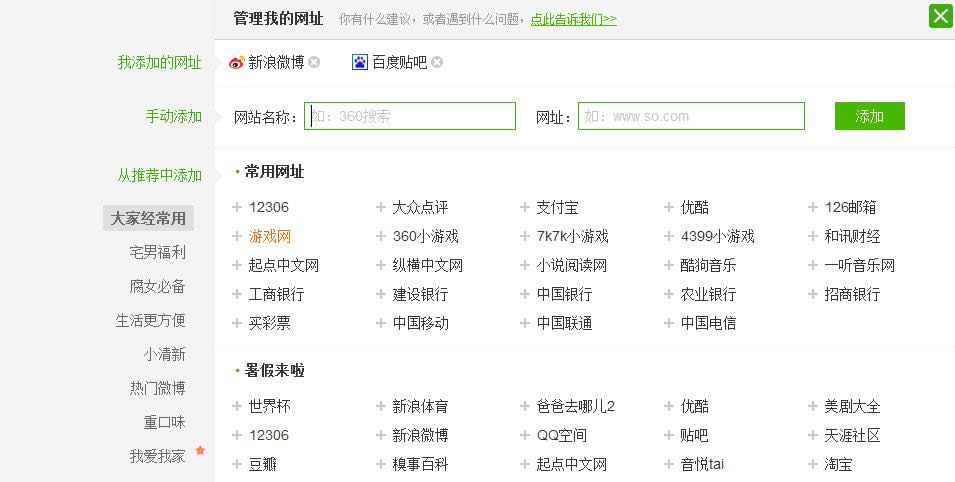Image resolution: width=955 pixels, height=482 pixels.
Task: Click the 中国银行 site name
Action: [x=565, y=294]
